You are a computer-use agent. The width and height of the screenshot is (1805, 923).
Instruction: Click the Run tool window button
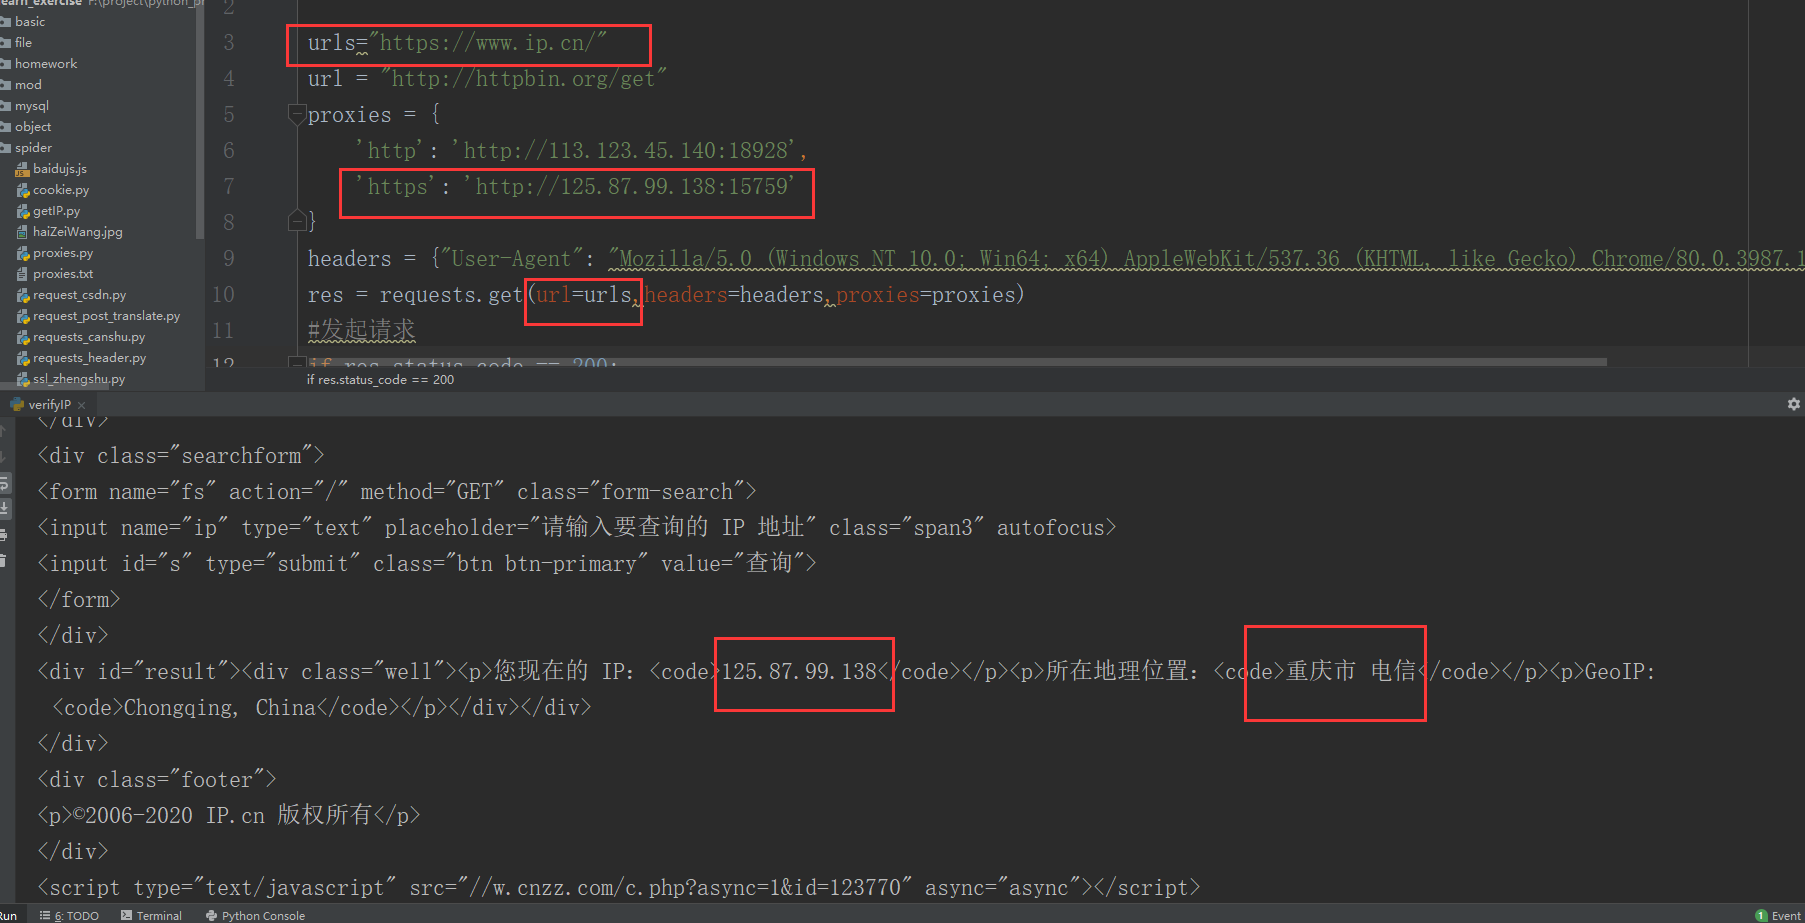[9, 915]
